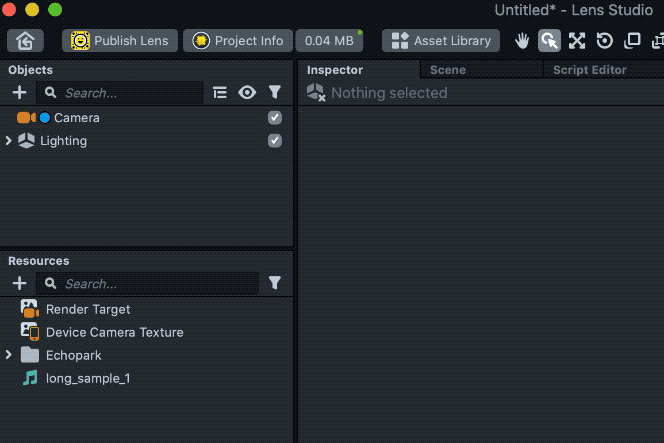
Task: Choose the Move transform tool
Action: click(577, 41)
